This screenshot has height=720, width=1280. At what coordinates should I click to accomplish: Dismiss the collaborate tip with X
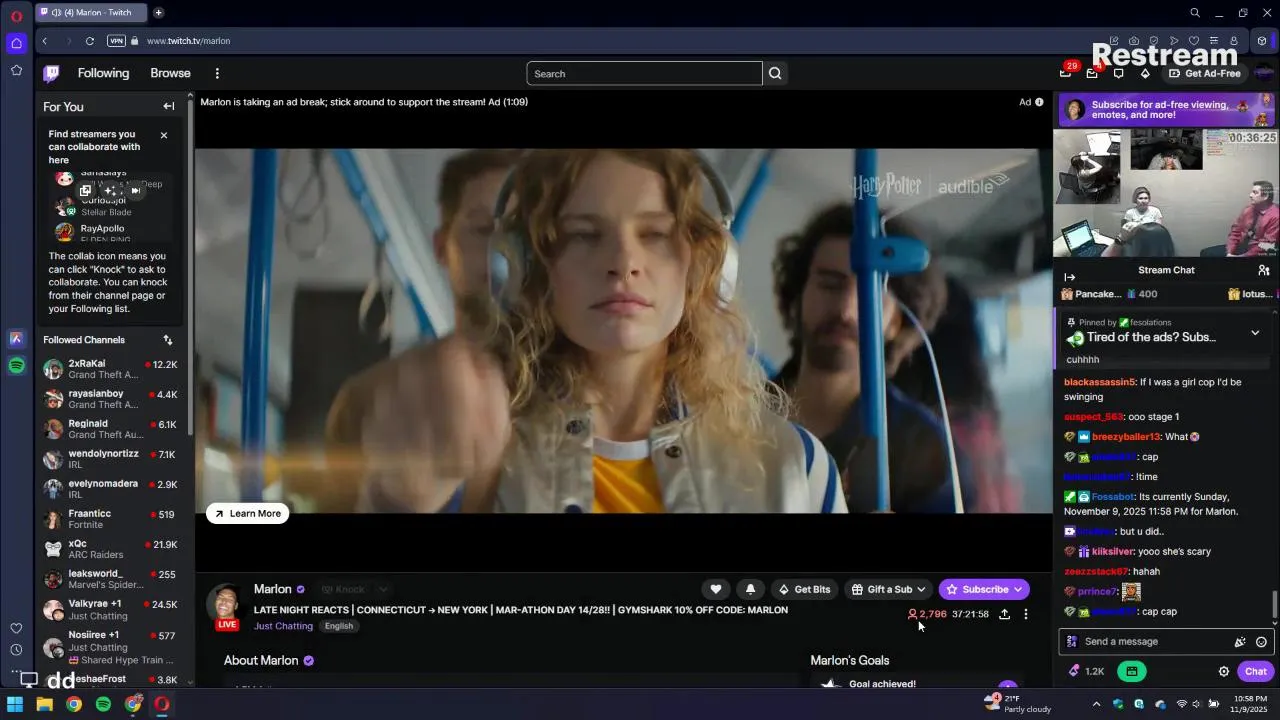164,135
